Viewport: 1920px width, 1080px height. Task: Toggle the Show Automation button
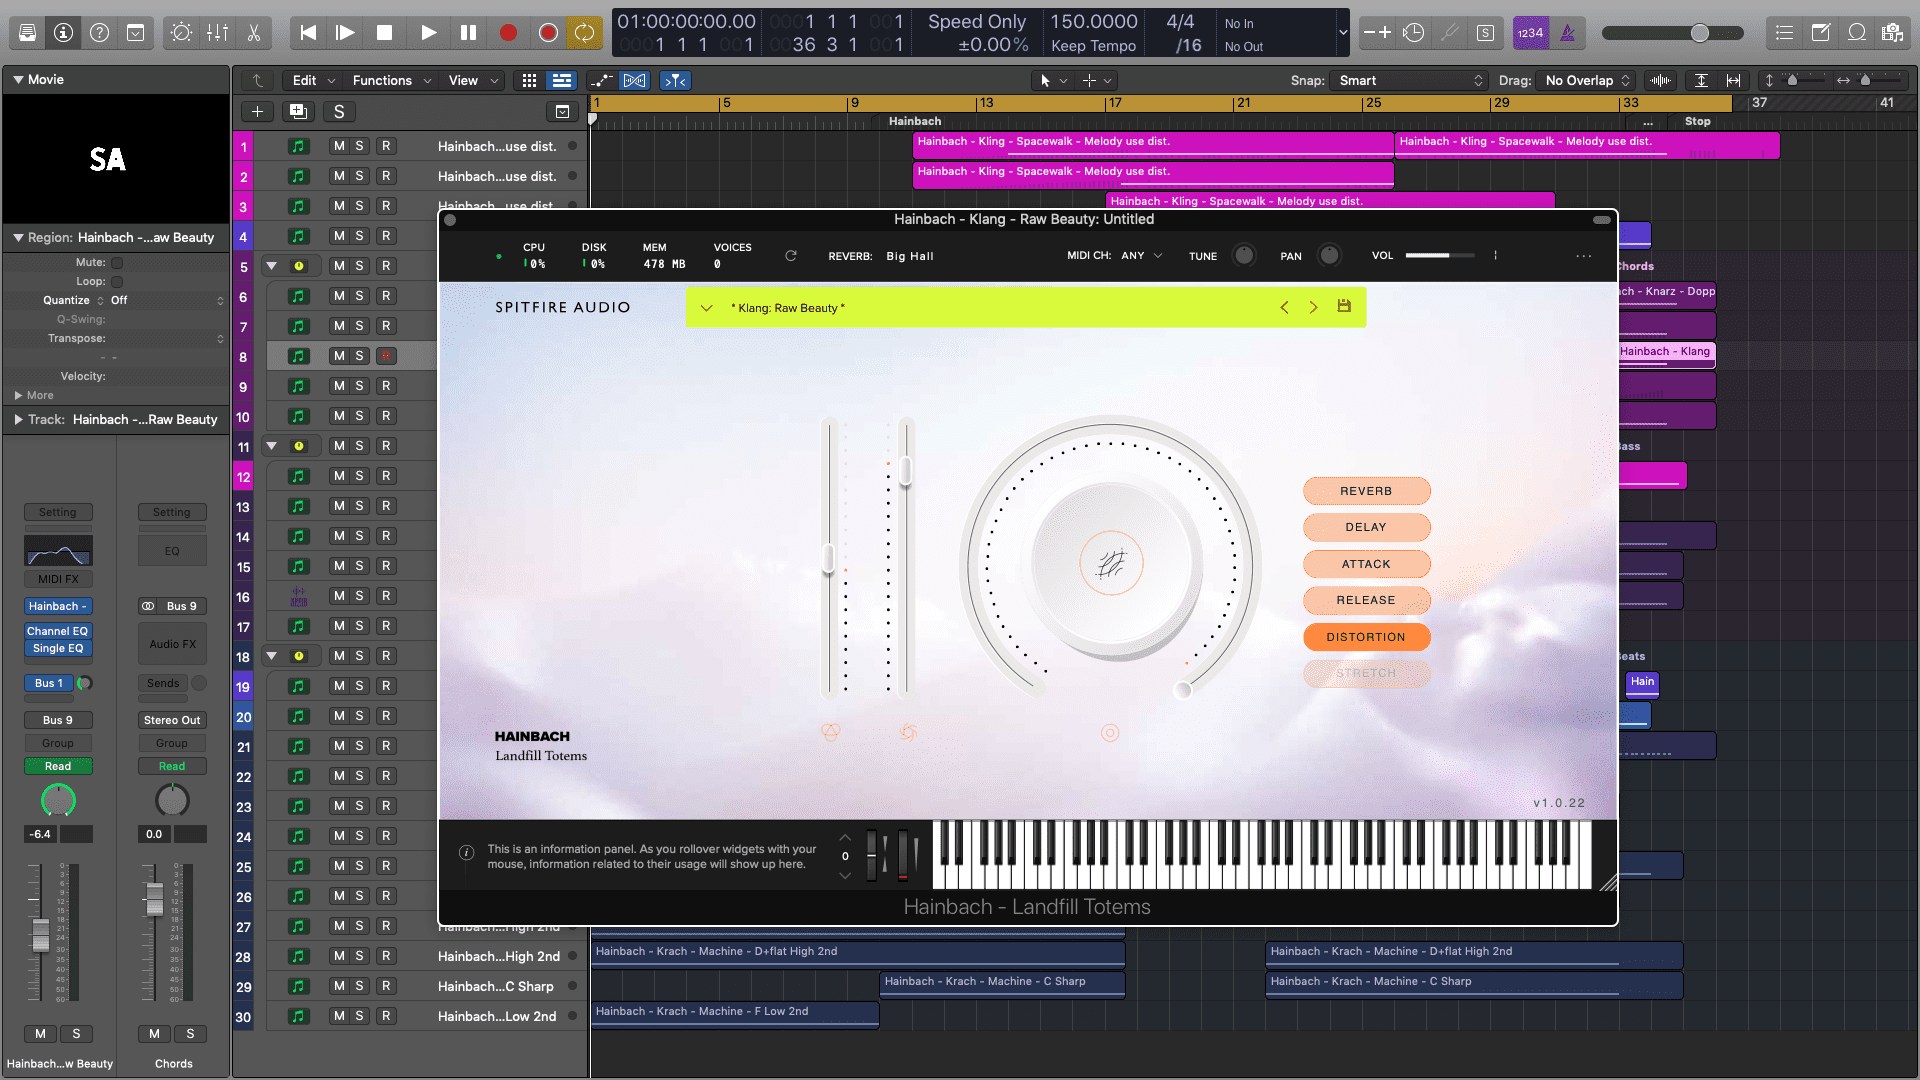[x=601, y=80]
